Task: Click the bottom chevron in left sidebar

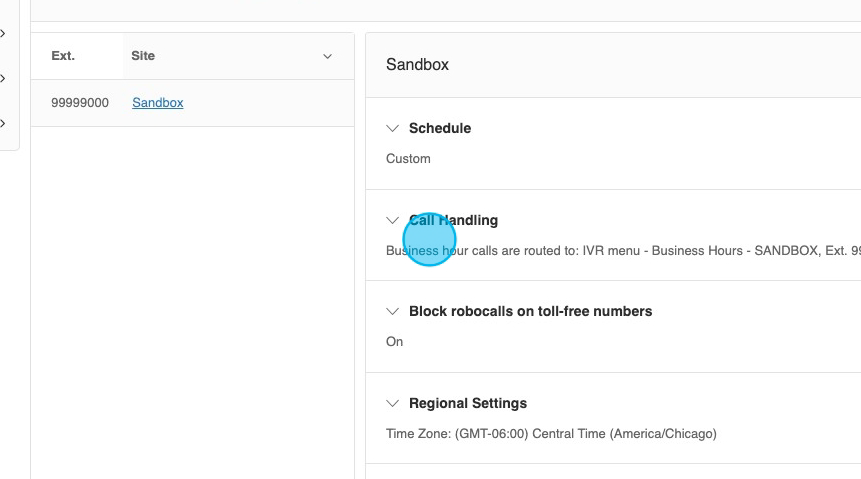Action: [4, 124]
